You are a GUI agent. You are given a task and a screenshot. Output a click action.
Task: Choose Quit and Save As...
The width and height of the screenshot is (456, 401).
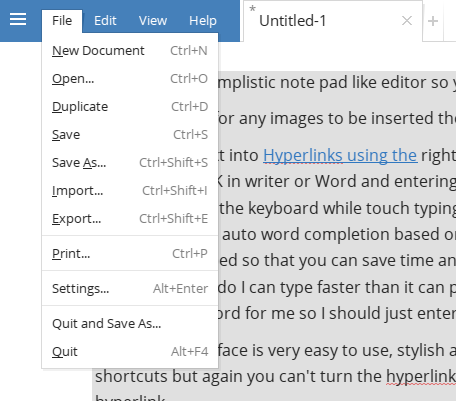click(130, 324)
